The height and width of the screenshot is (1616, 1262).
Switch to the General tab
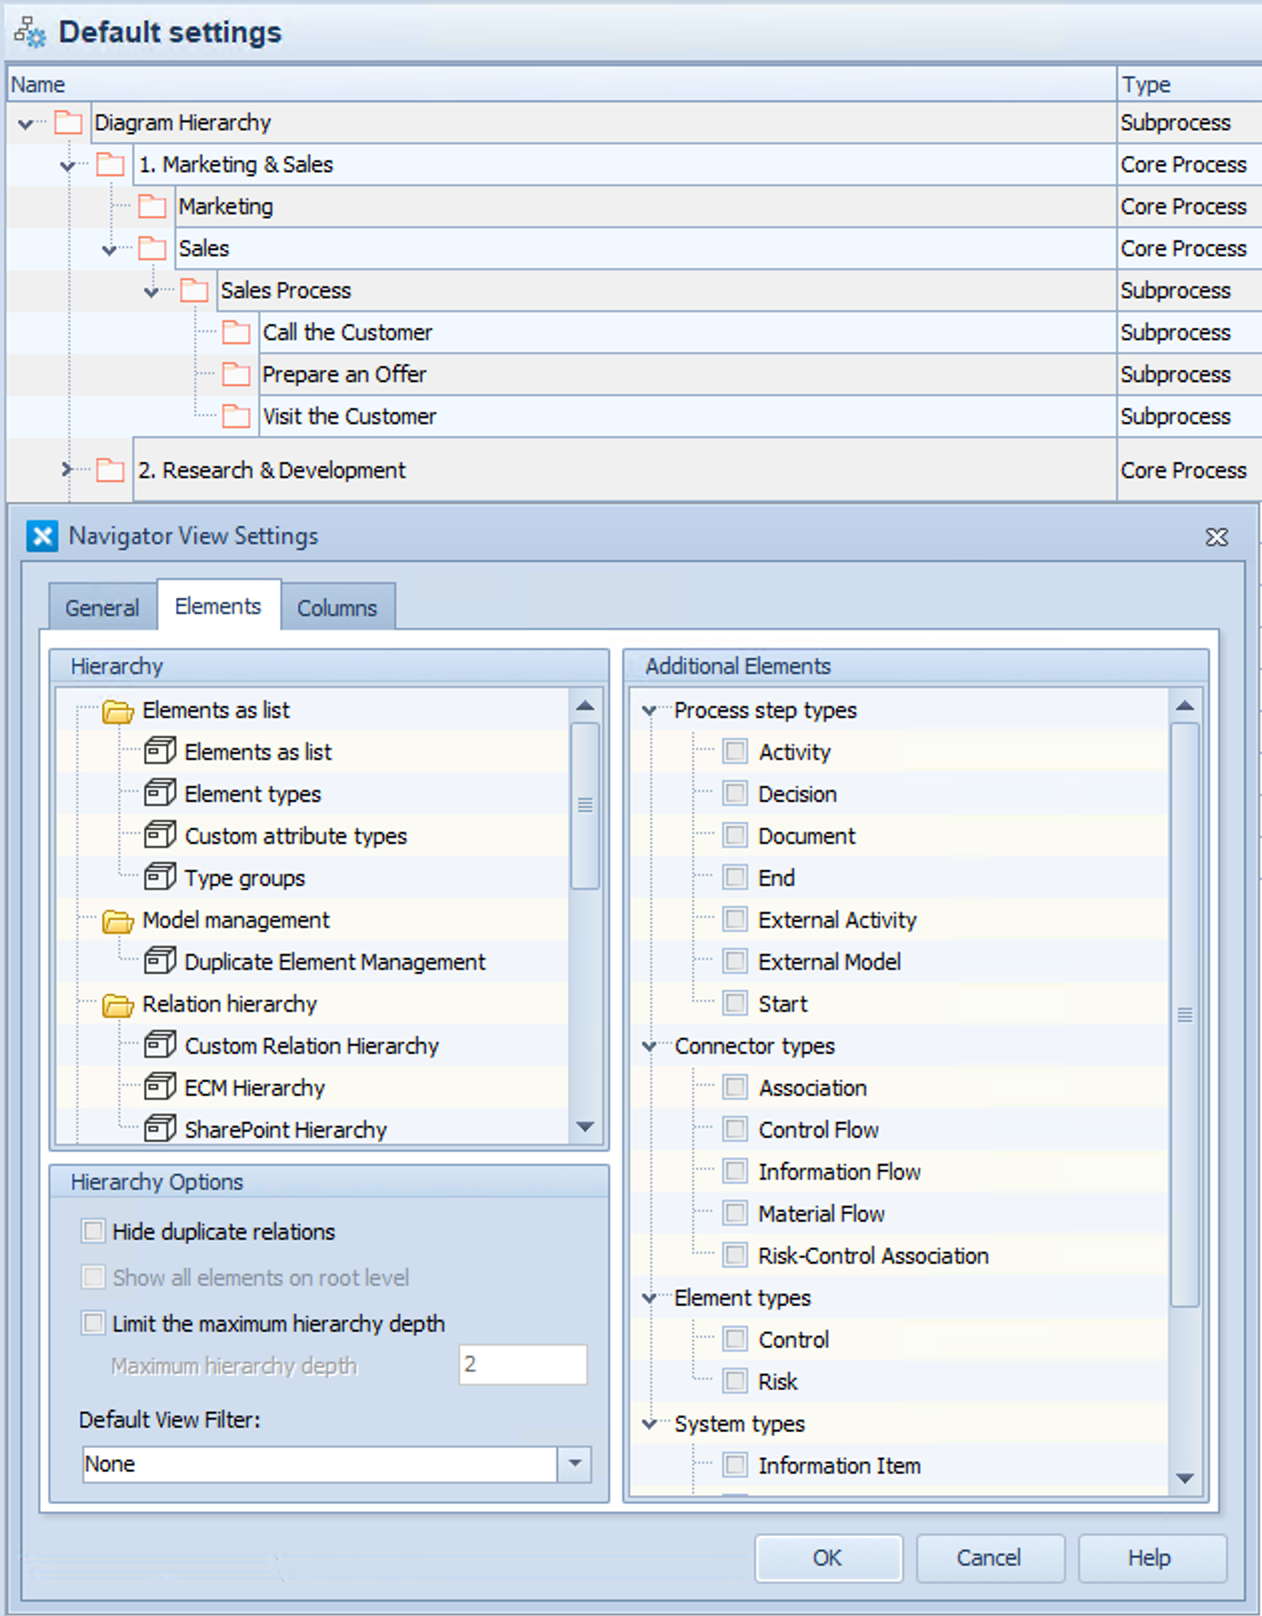[x=102, y=608]
